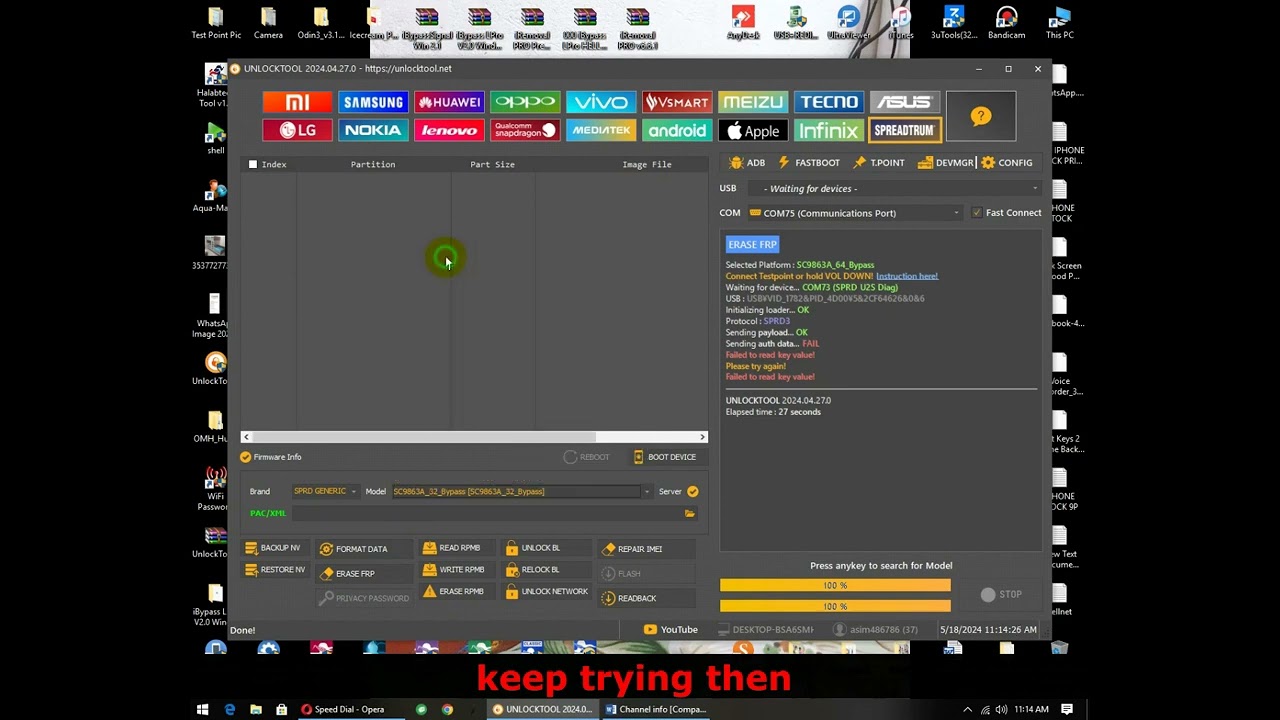1280x720 pixels.
Task: Select the Vsmart brand tile
Action: 677,102
